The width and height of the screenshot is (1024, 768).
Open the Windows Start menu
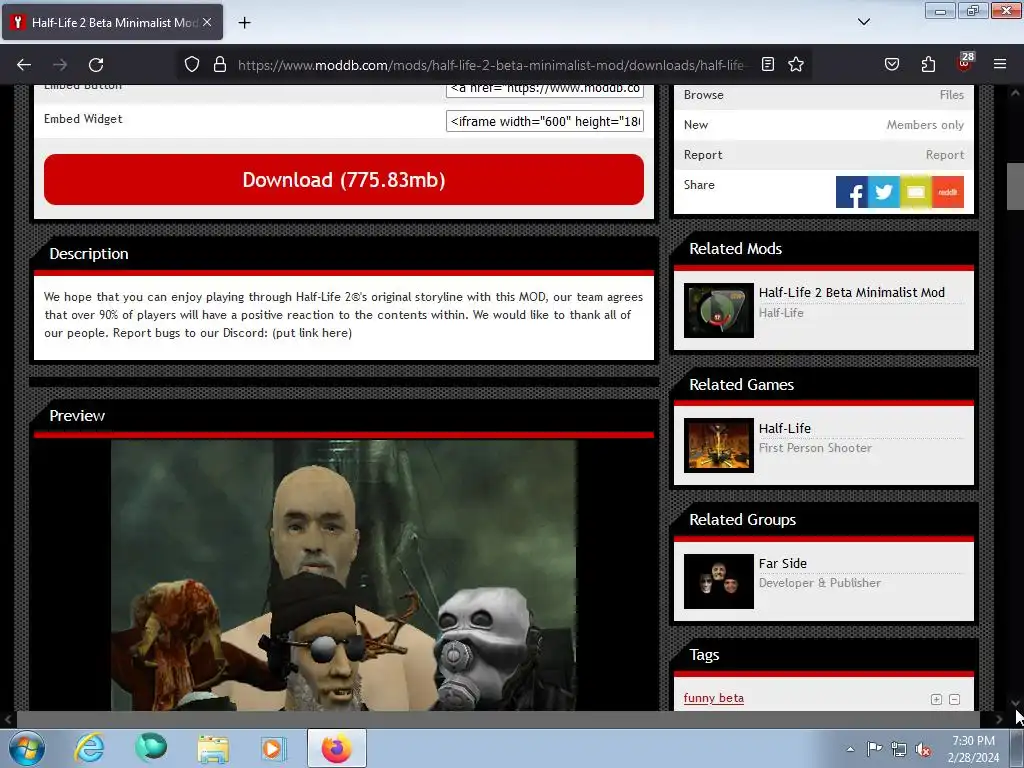26,748
